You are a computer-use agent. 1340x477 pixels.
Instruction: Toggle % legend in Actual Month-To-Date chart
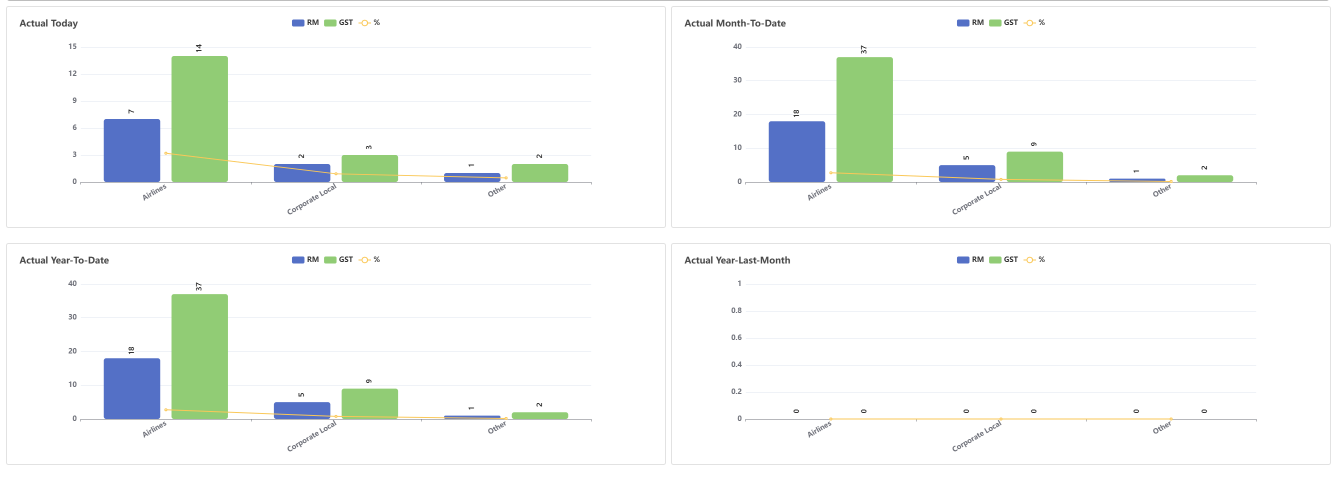pos(1030,22)
